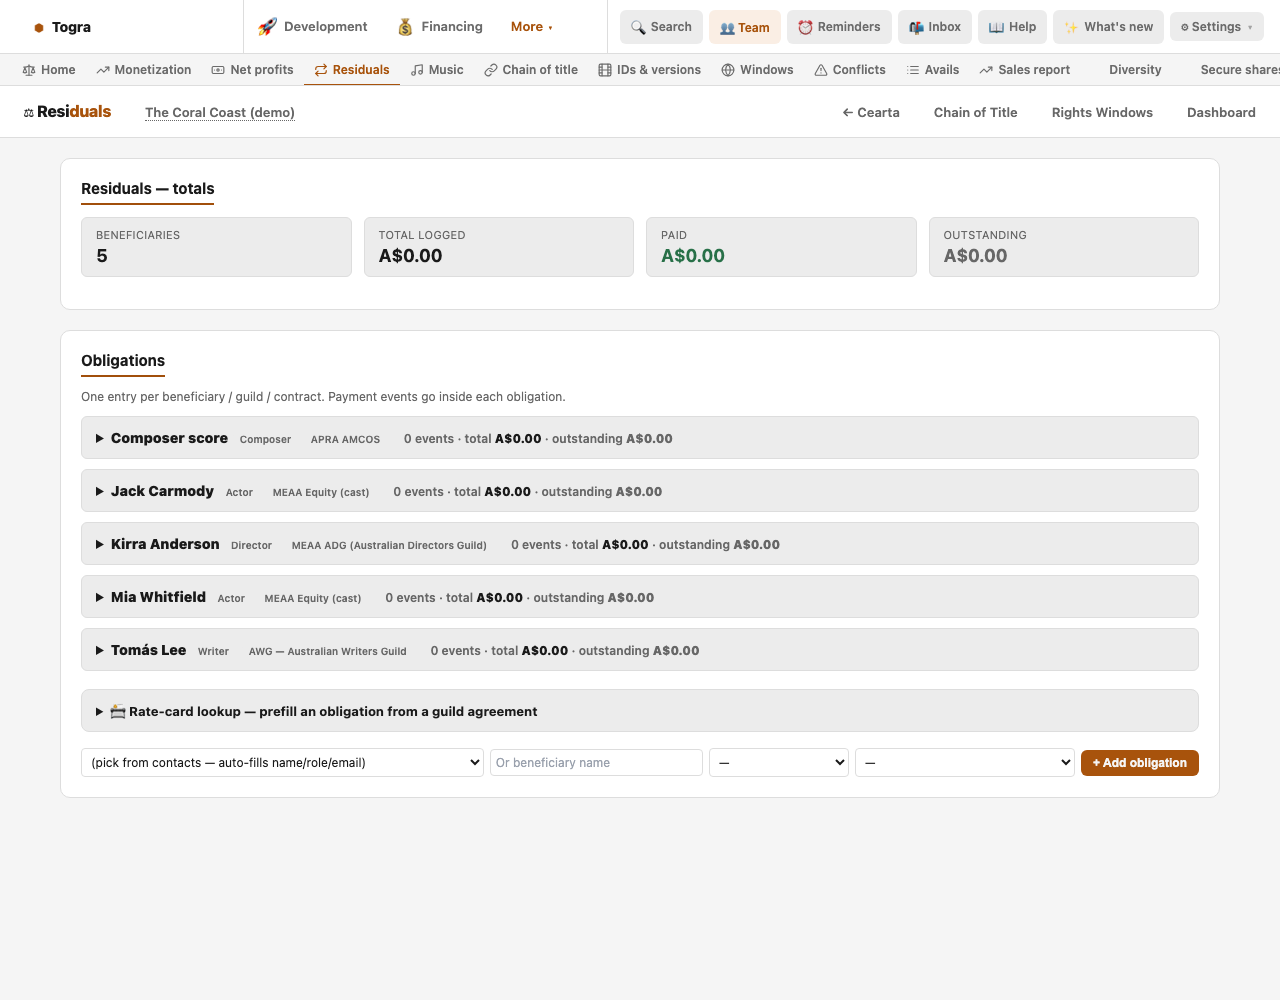
Task: Expand the Rate-card lookup section
Action: [639, 711]
